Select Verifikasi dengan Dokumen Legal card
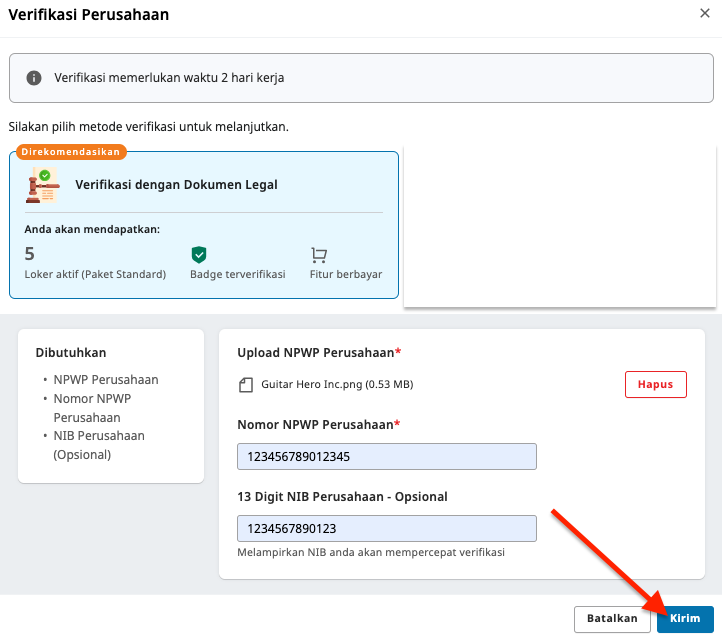The width and height of the screenshot is (722, 641). click(x=204, y=225)
